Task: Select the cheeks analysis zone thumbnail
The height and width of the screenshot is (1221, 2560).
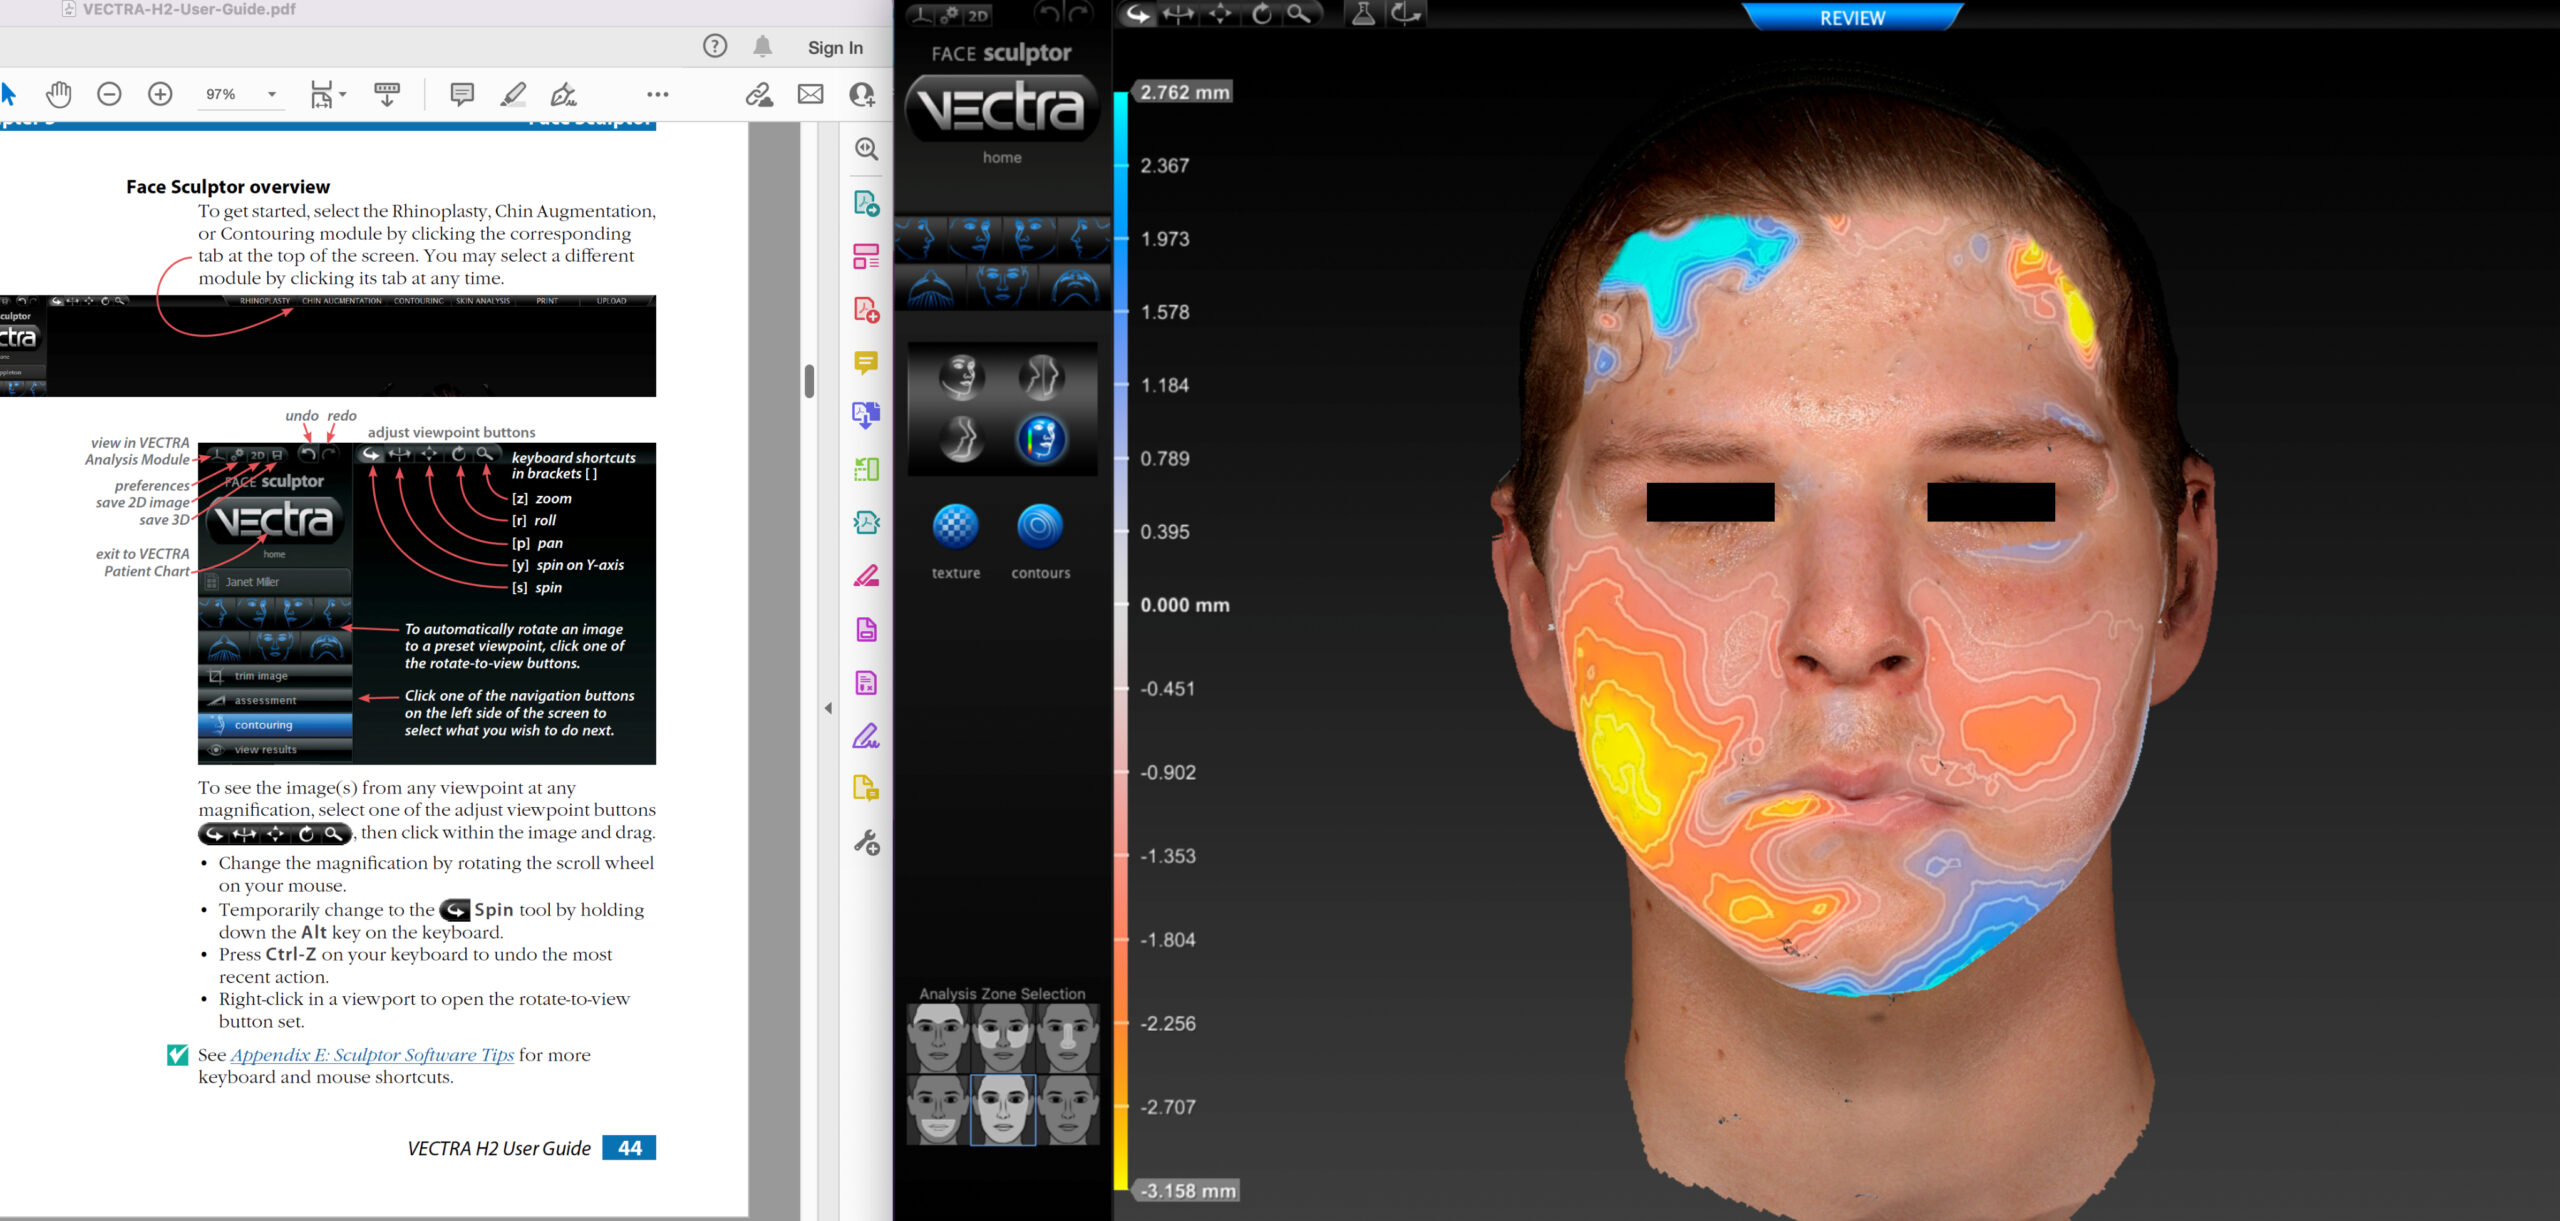Action: click(x=1003, y=1039)
